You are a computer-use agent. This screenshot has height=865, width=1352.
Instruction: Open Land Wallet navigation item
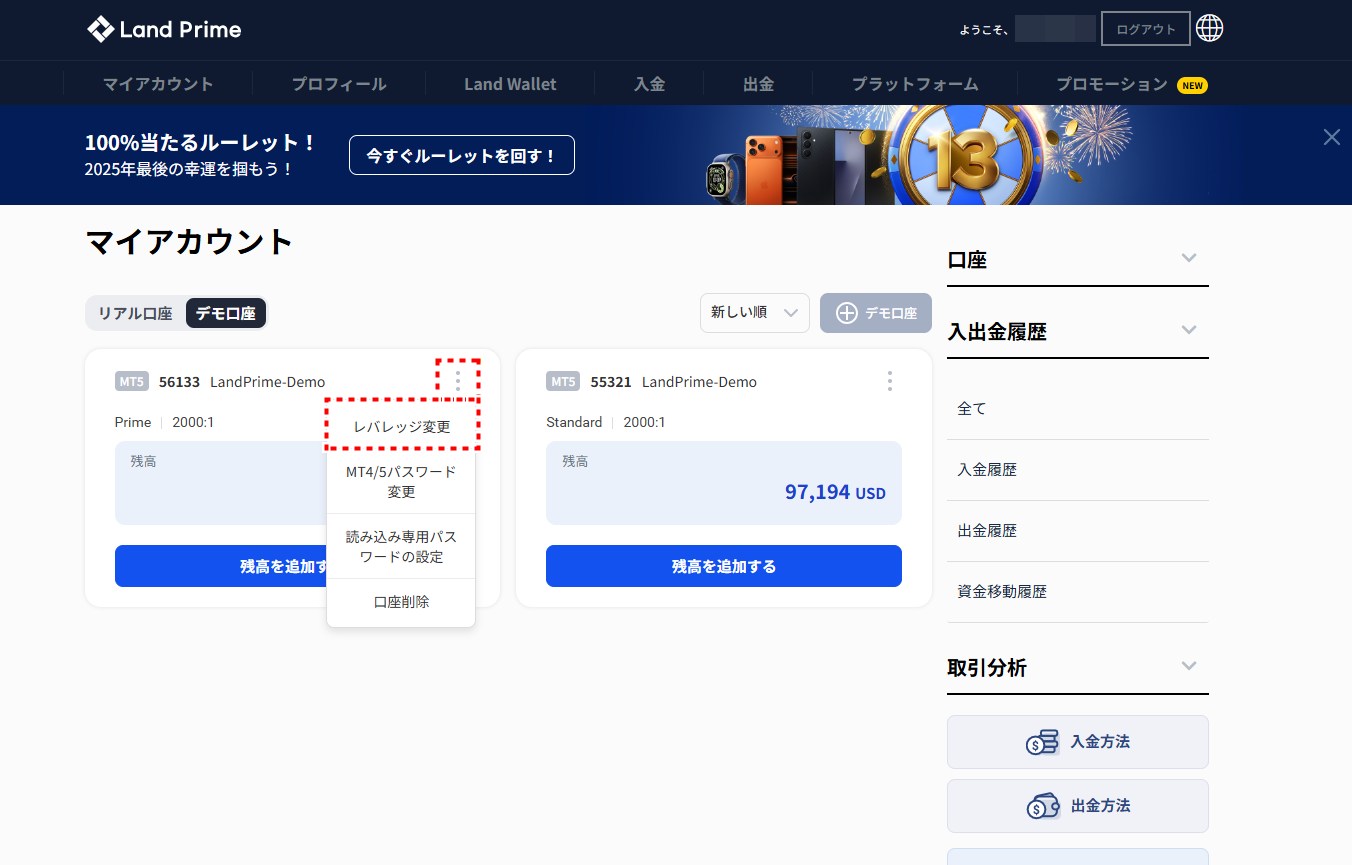pos(510,84)
